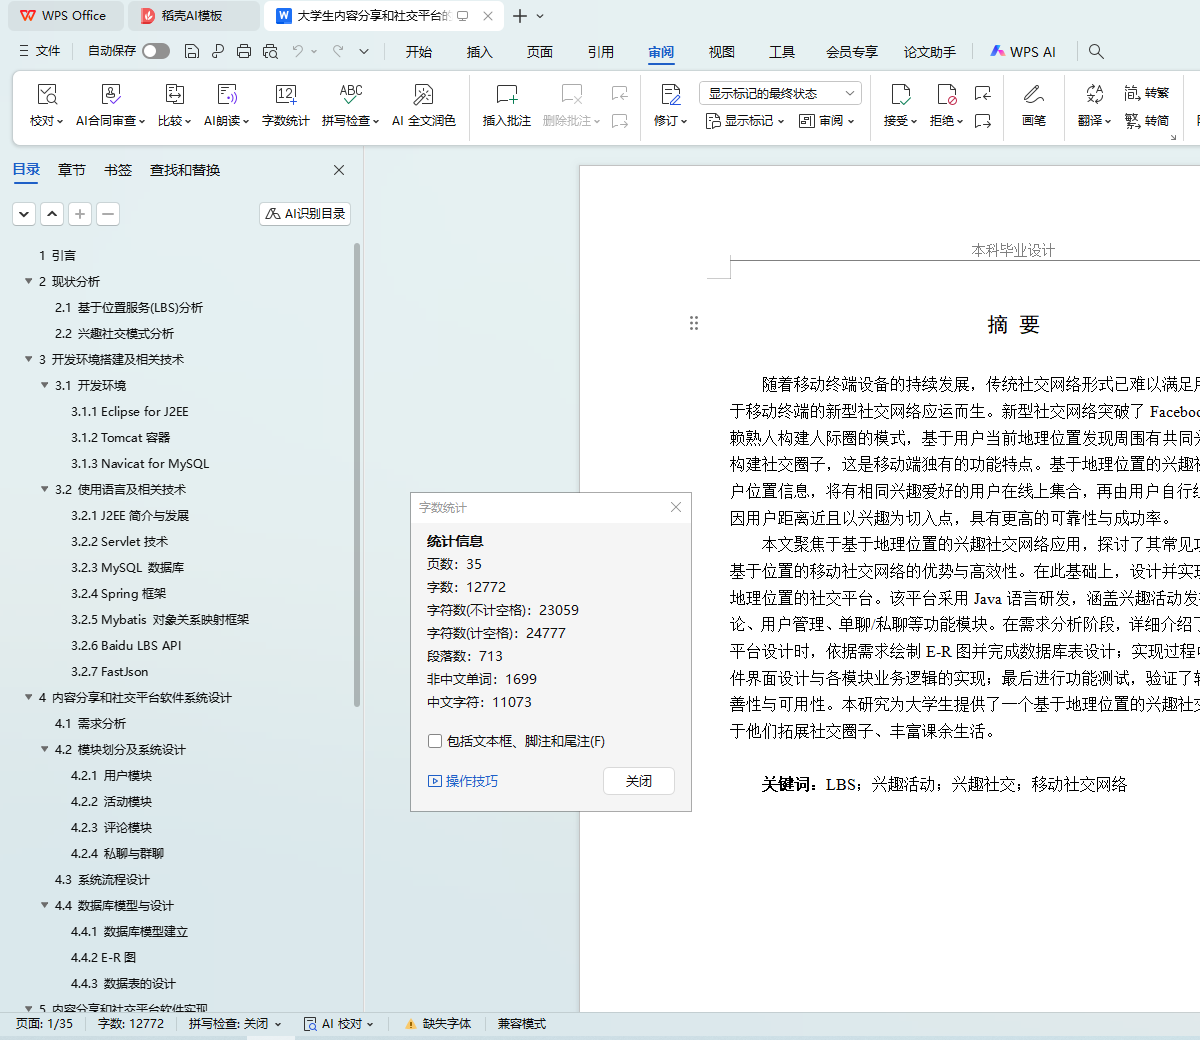Click the 字数统计 word count icon

point(285,95)
